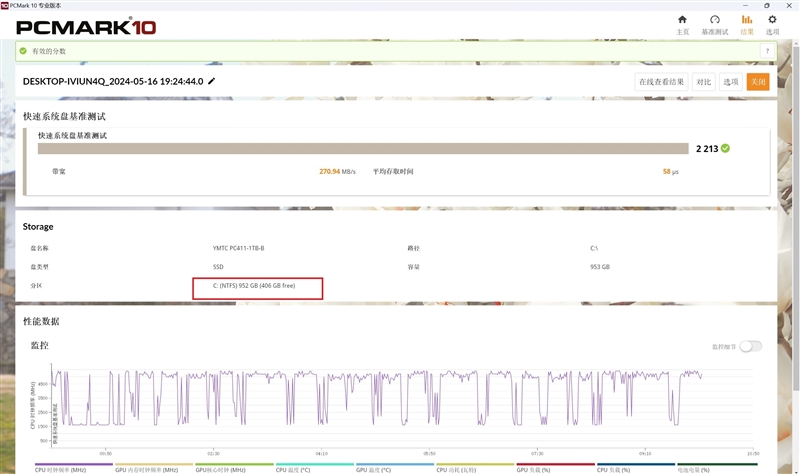Viewport: 800px width, 474px height.
Task: Click the 对比 compare button
Action: (x=704, y=82)
